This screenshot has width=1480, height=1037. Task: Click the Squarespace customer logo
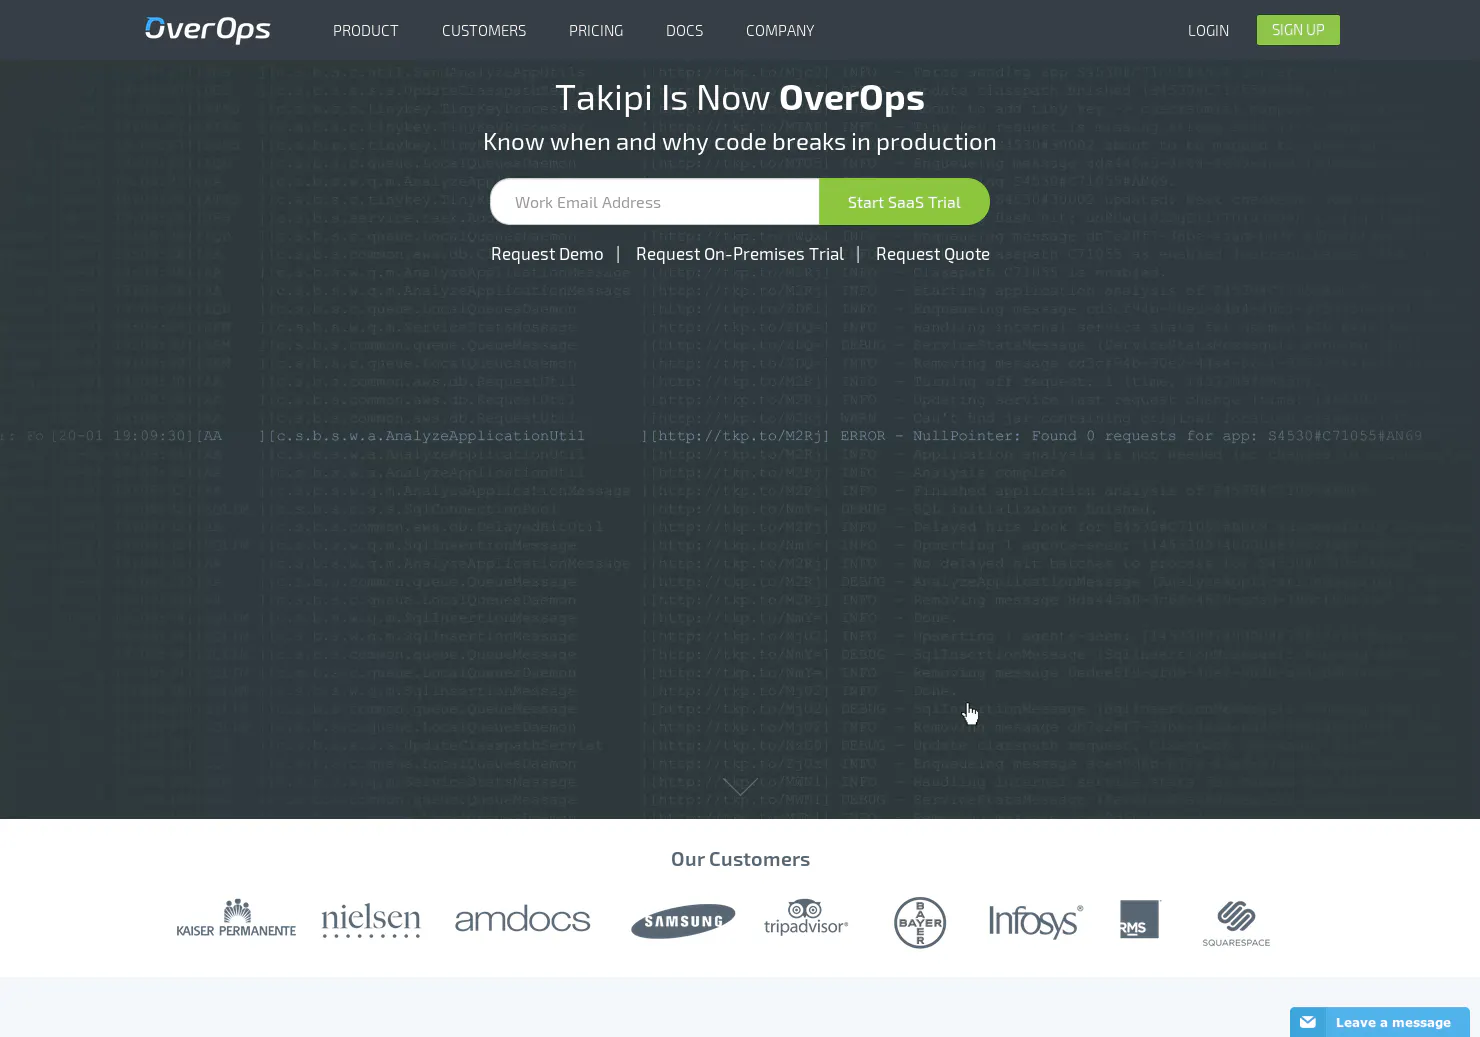1236,923
